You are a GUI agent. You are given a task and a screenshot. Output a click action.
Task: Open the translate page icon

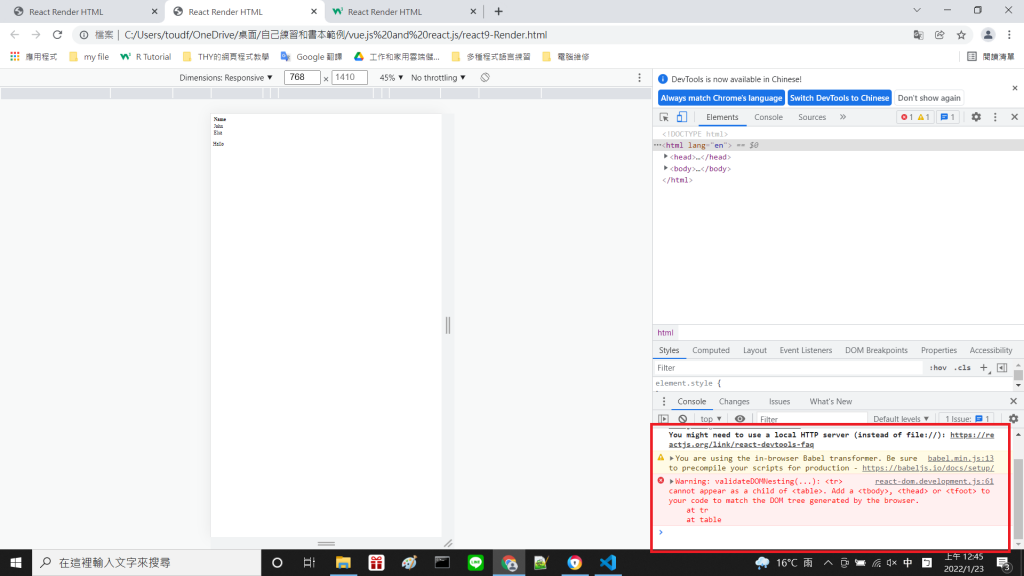point(918,35)
